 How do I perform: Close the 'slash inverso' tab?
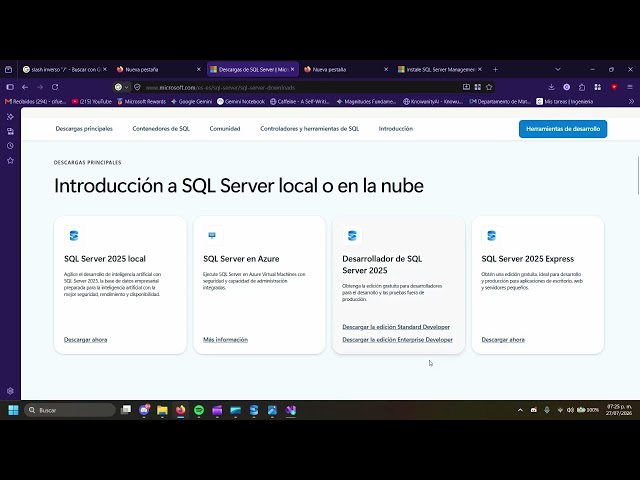click(x=105, y=69)
